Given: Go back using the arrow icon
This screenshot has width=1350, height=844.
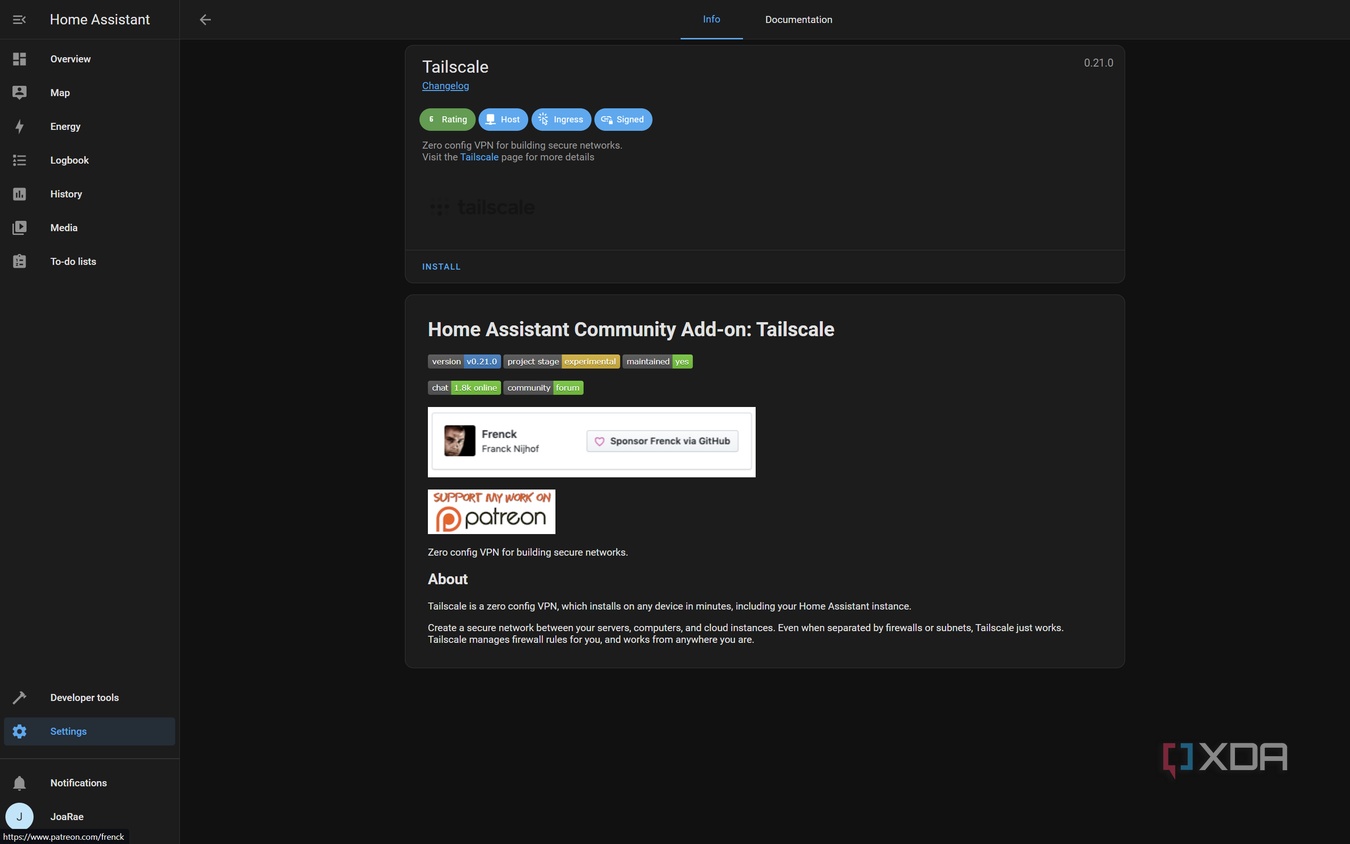Looking at the screenshot, I should (x=205, y=20).
